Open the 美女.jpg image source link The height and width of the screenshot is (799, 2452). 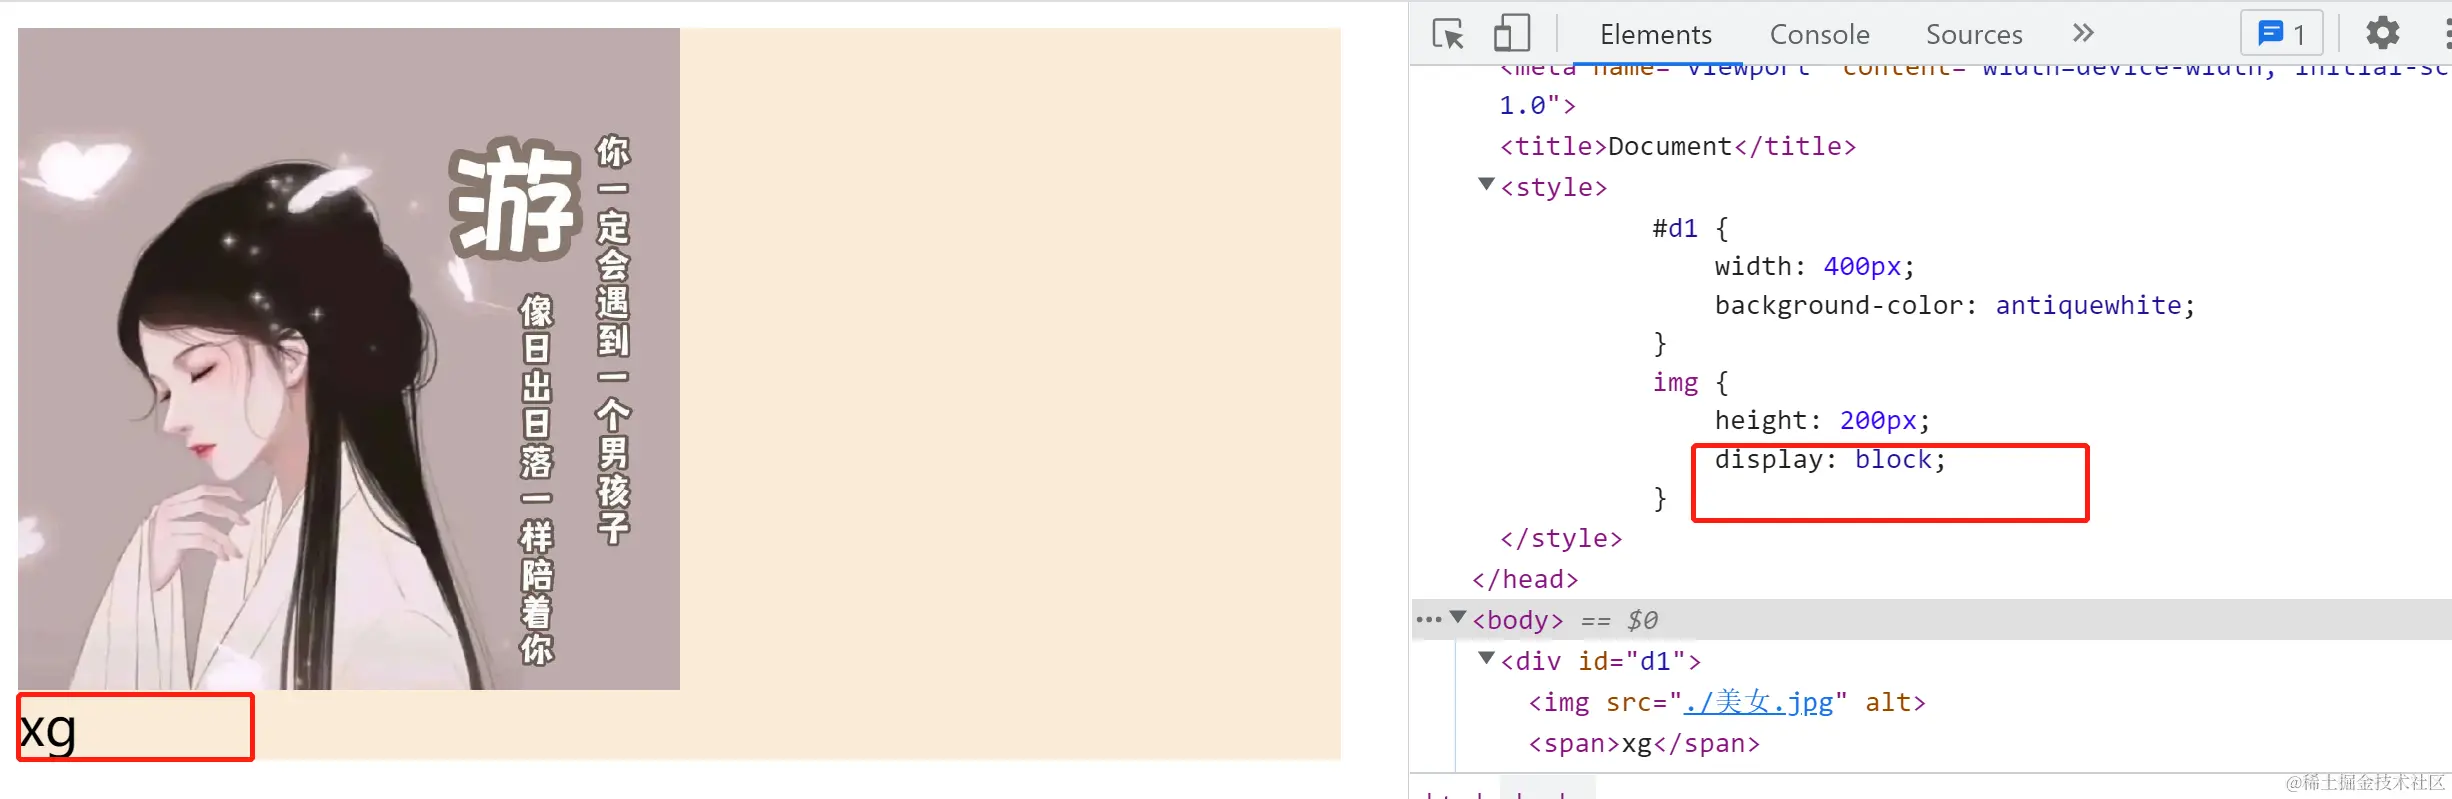pos(1759,703)
